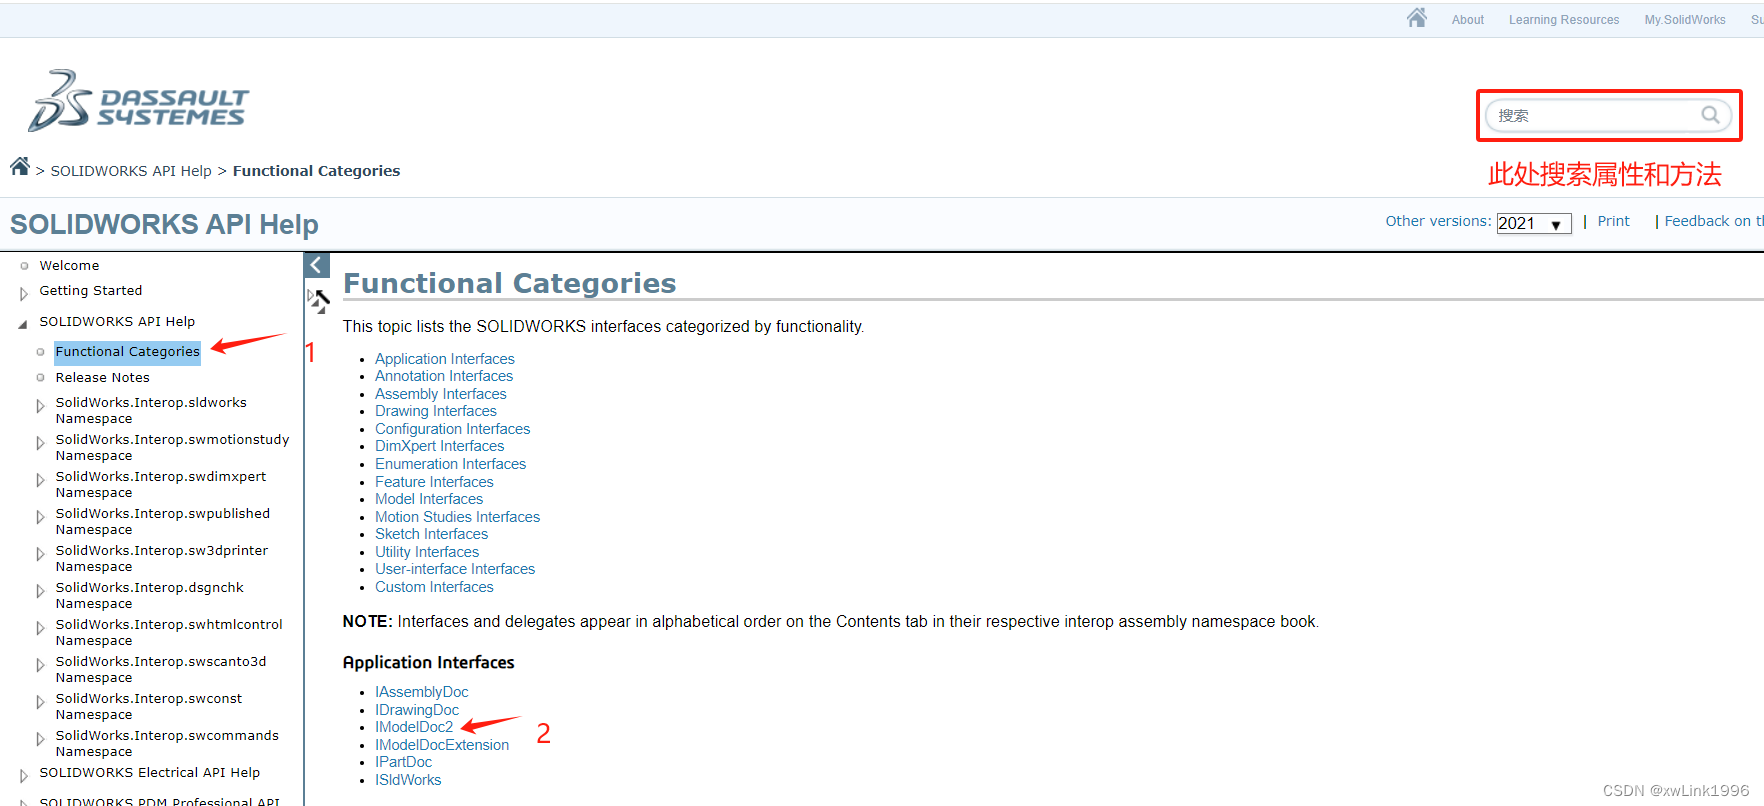Open the IPartDoc interface link
1764x806 pixels.
[x=403, y=762]
